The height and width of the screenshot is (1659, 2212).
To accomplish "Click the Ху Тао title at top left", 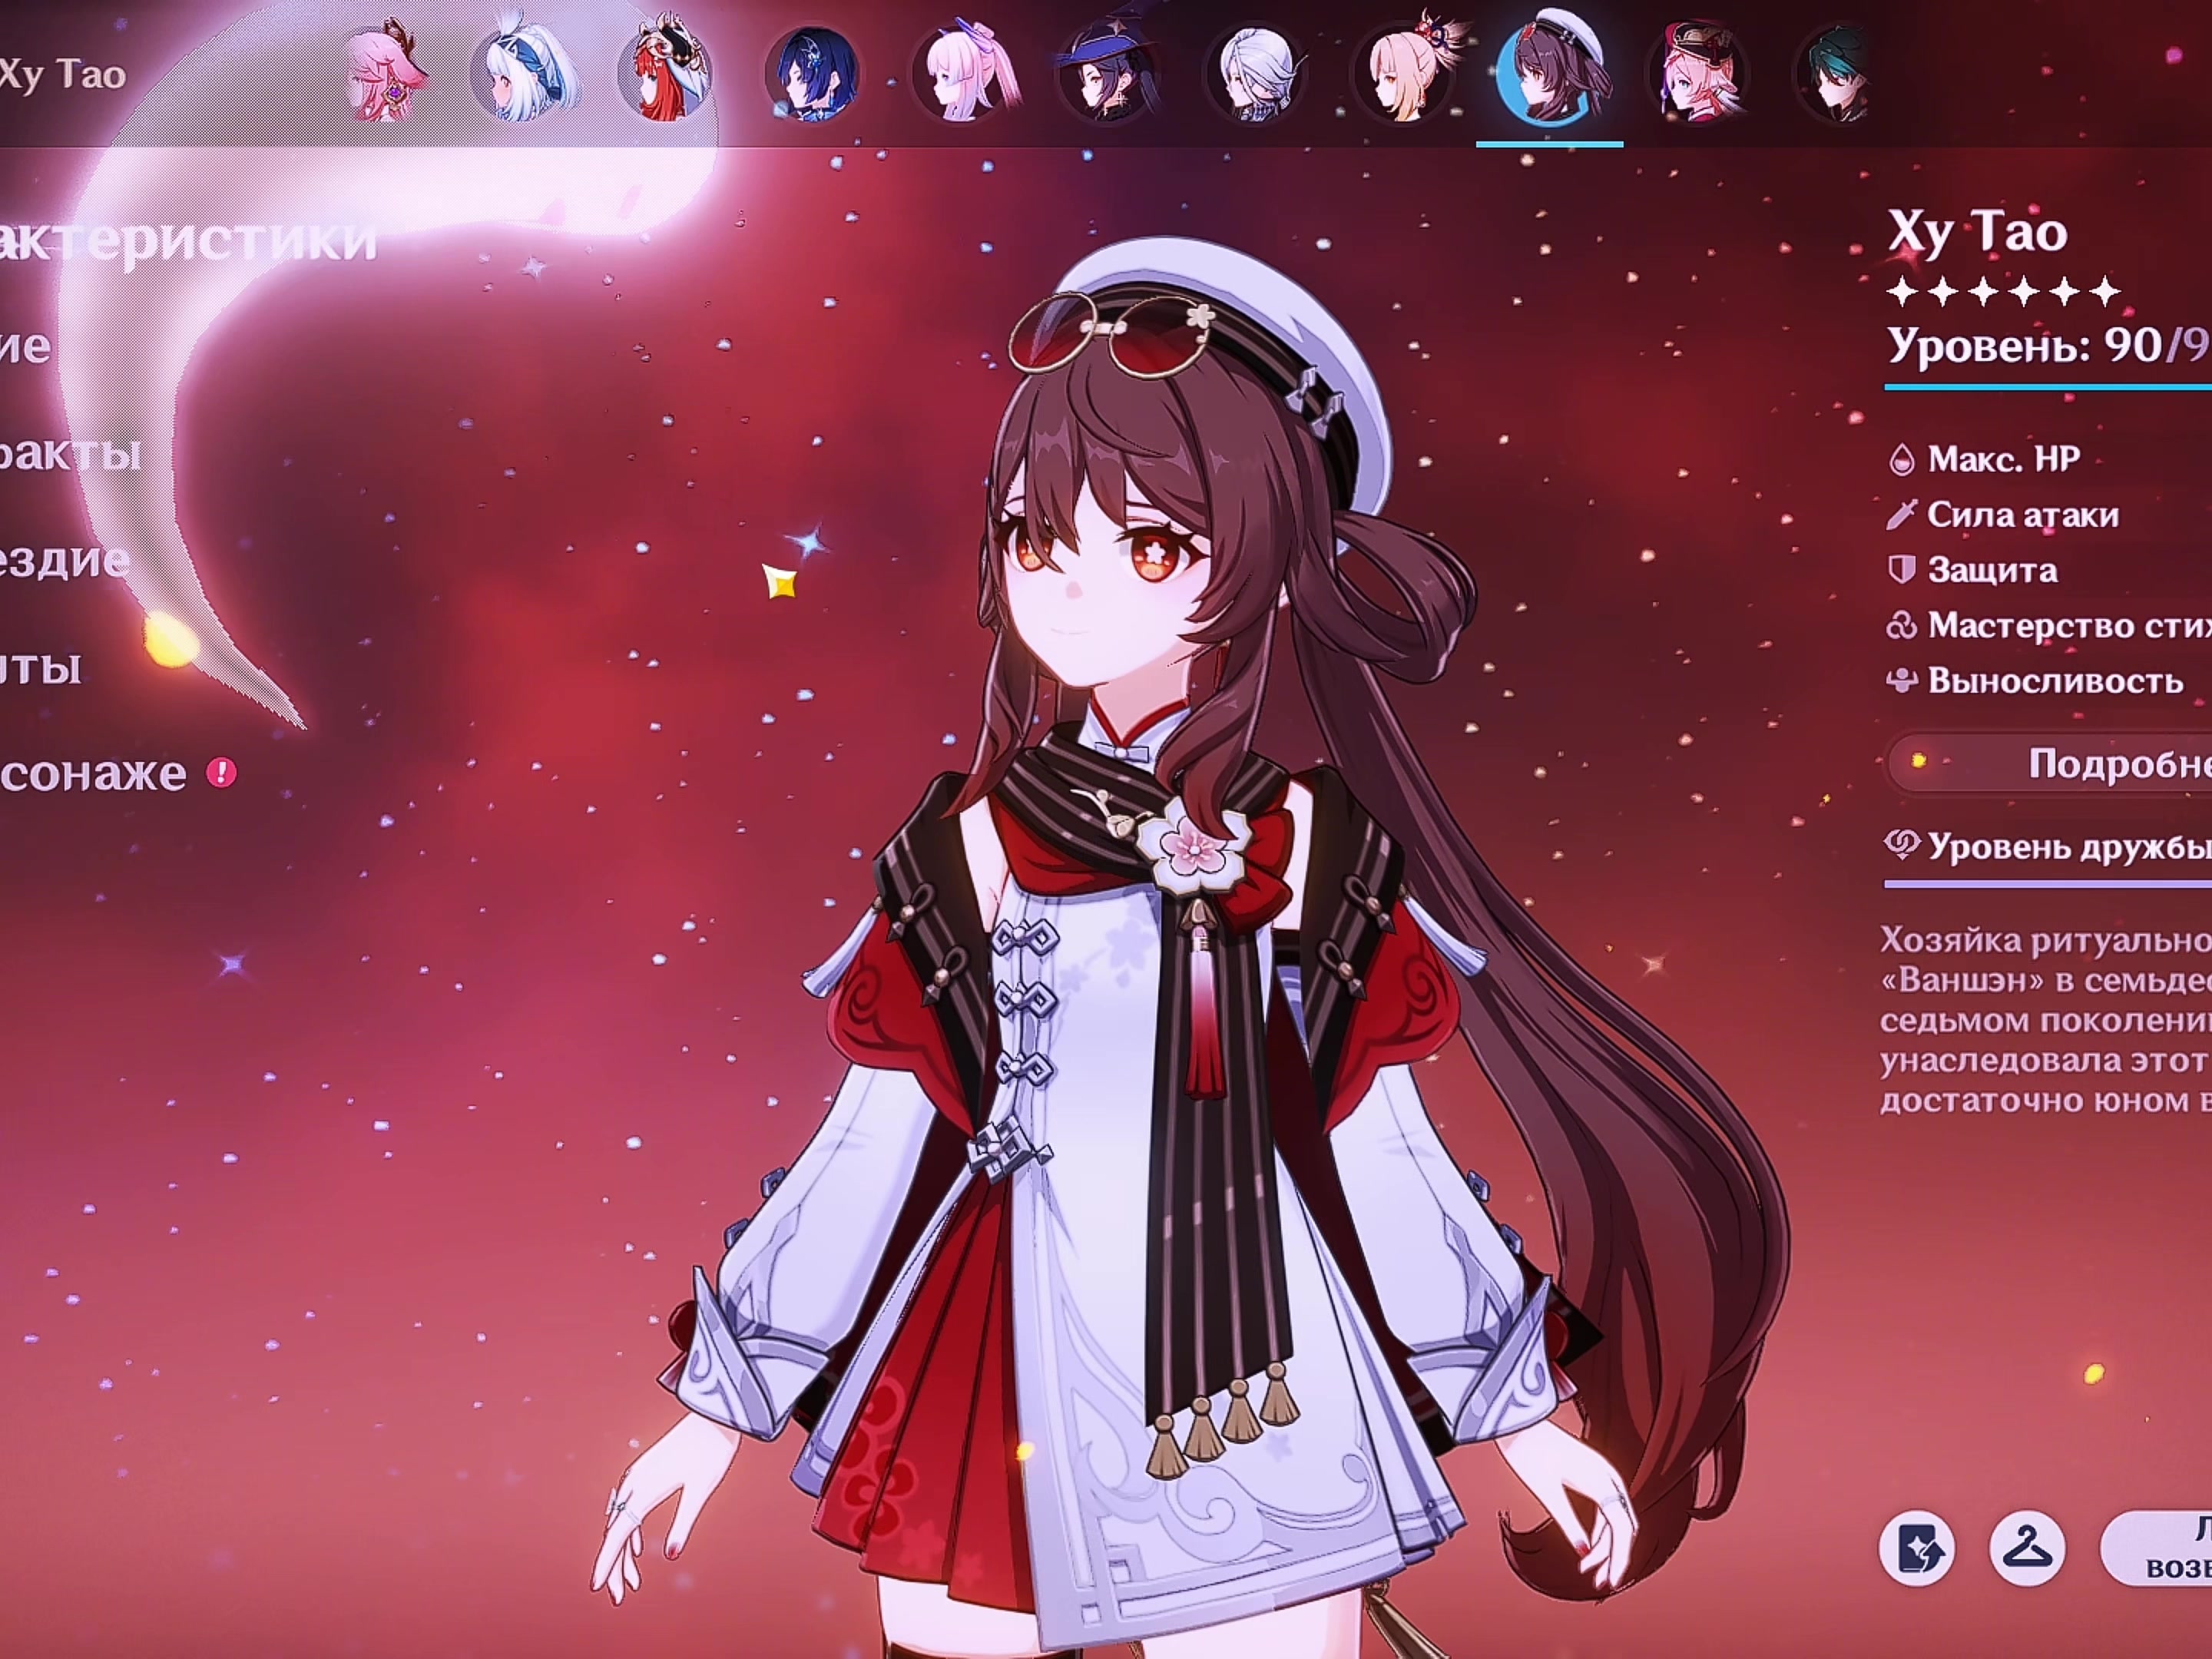I will point(63,75).
